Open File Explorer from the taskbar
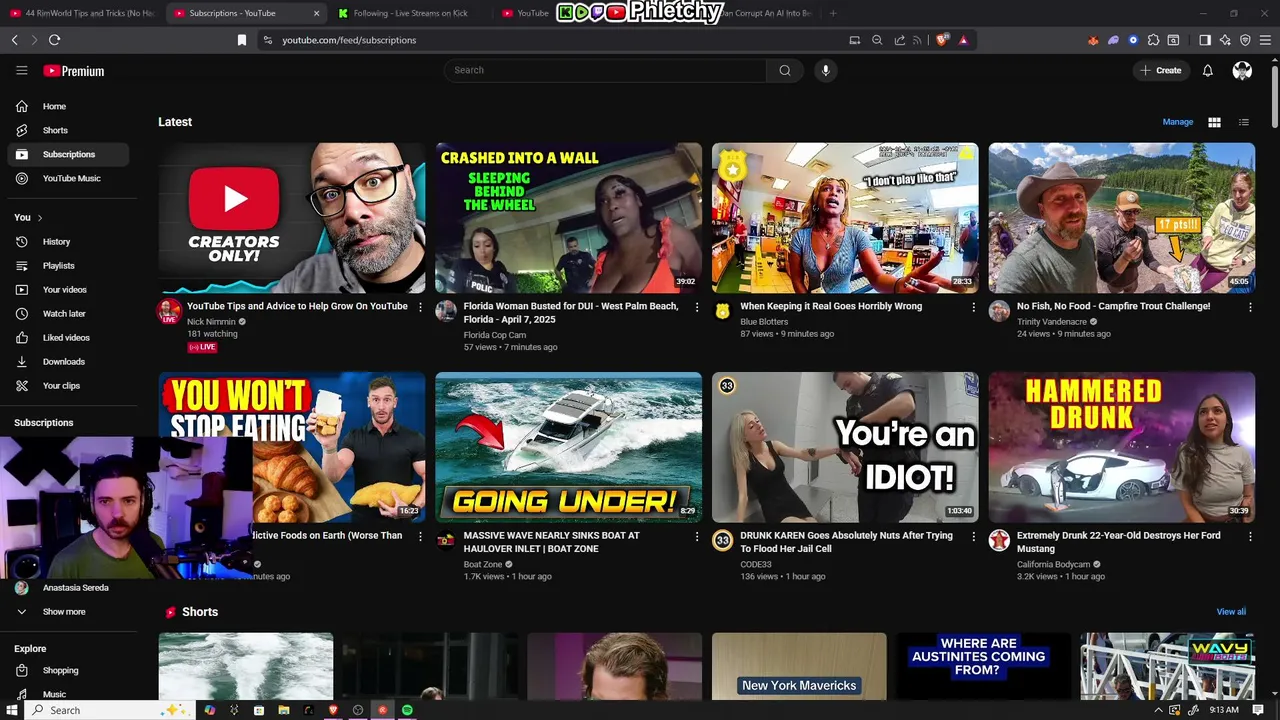This screenshot has width=1280, height=720. (284, 710)
